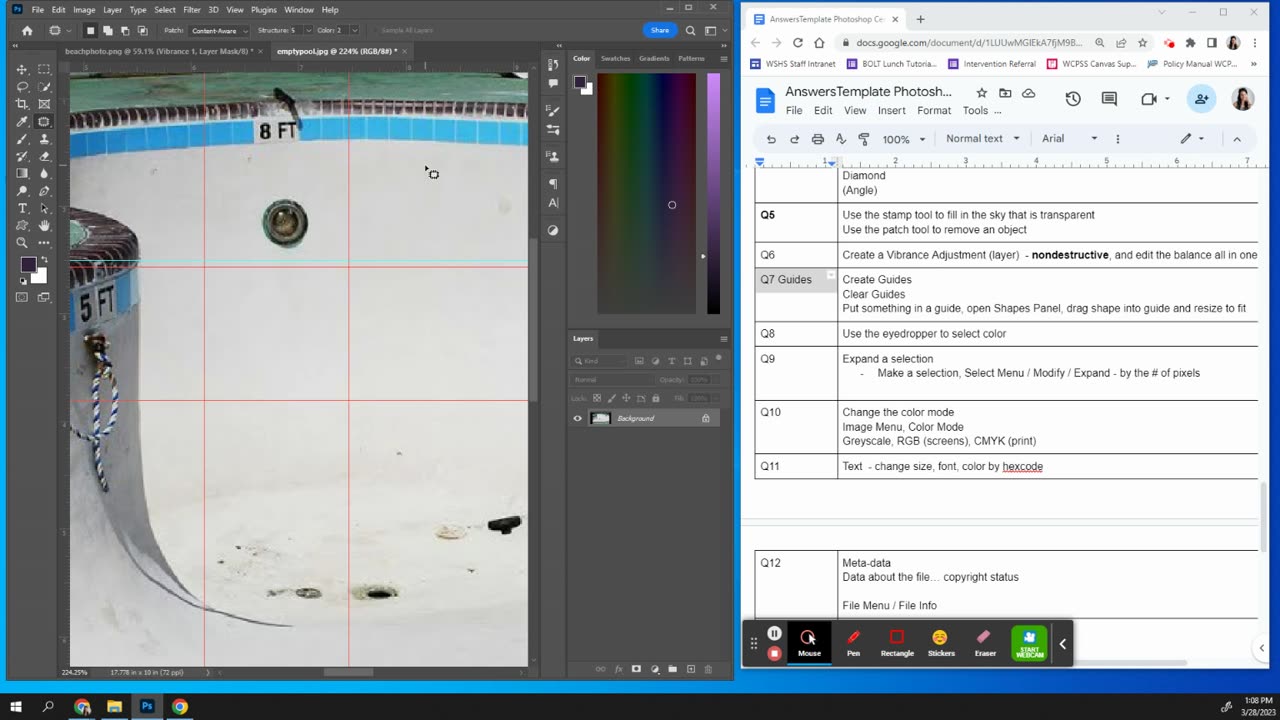Create a new layer via plus icon
Image resolution: width=1280 pixels, height=720 pixels.
tap(690, 669)
